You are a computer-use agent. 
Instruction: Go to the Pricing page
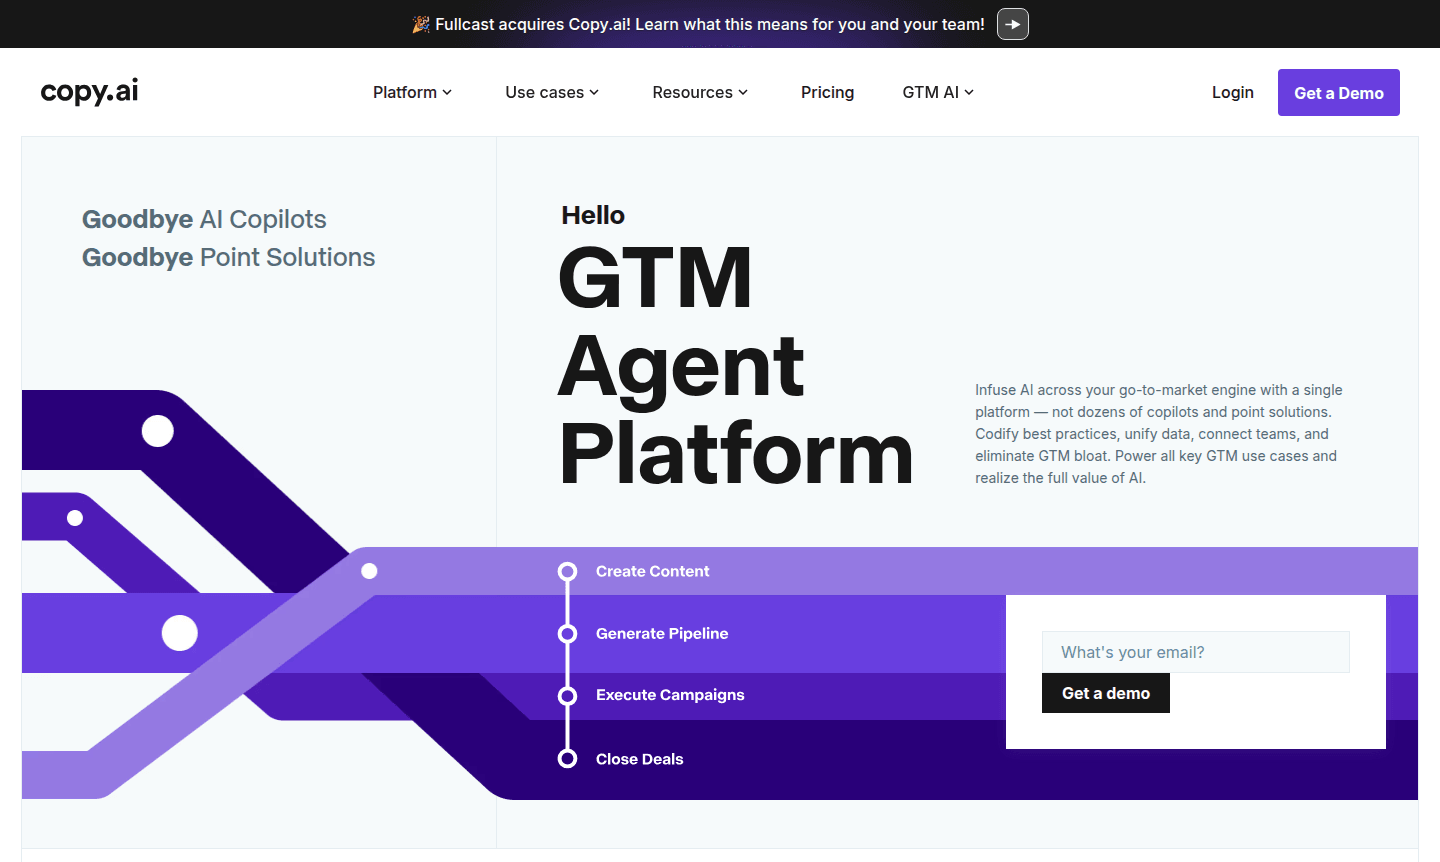coord(827,92)
